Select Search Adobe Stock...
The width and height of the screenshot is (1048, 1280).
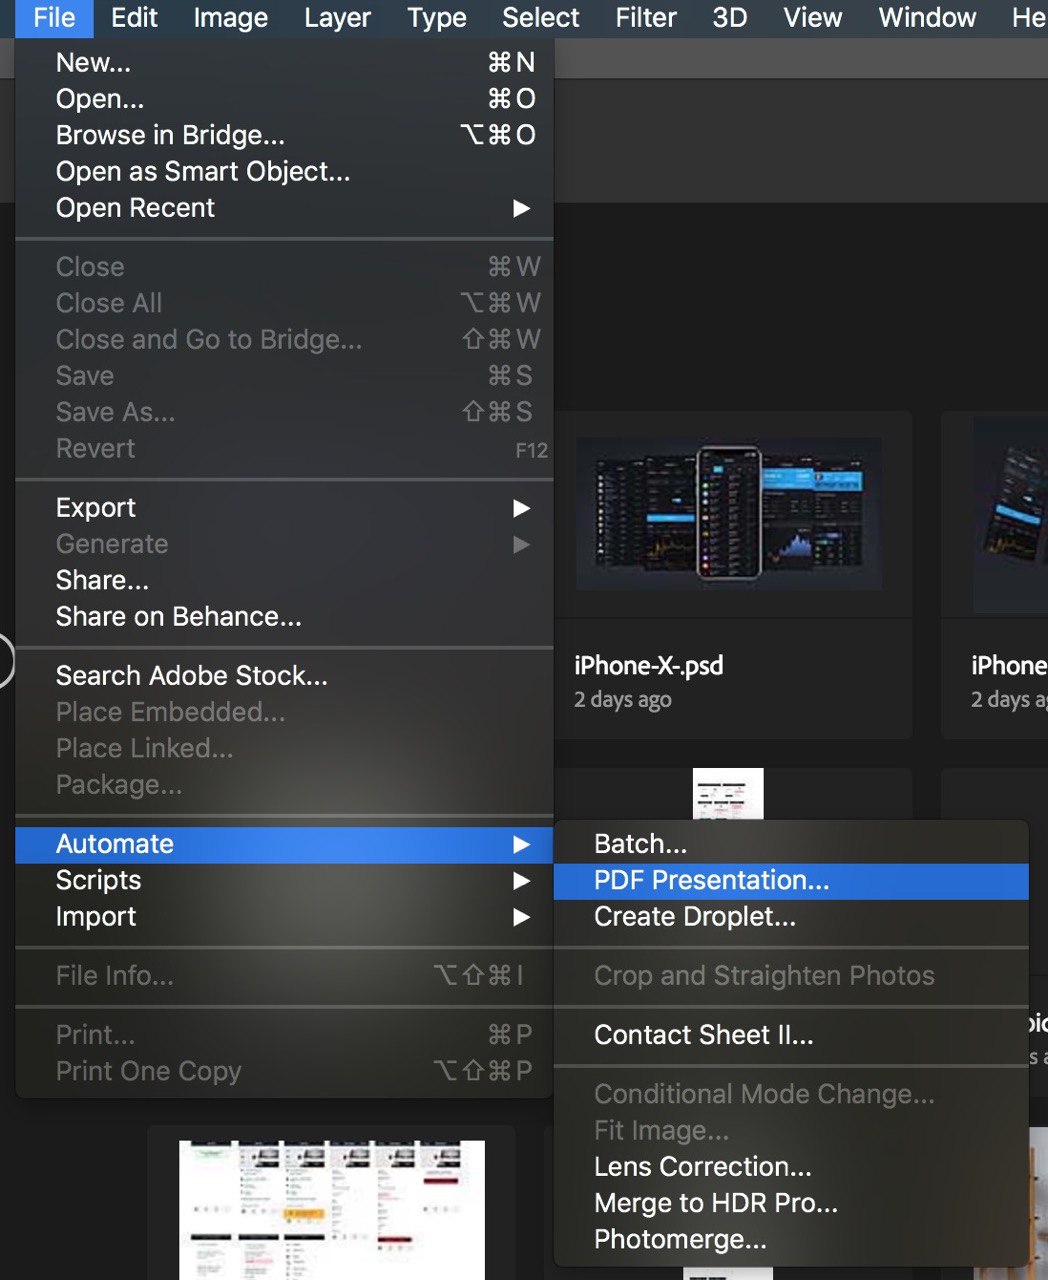click(x=285, y=676)
